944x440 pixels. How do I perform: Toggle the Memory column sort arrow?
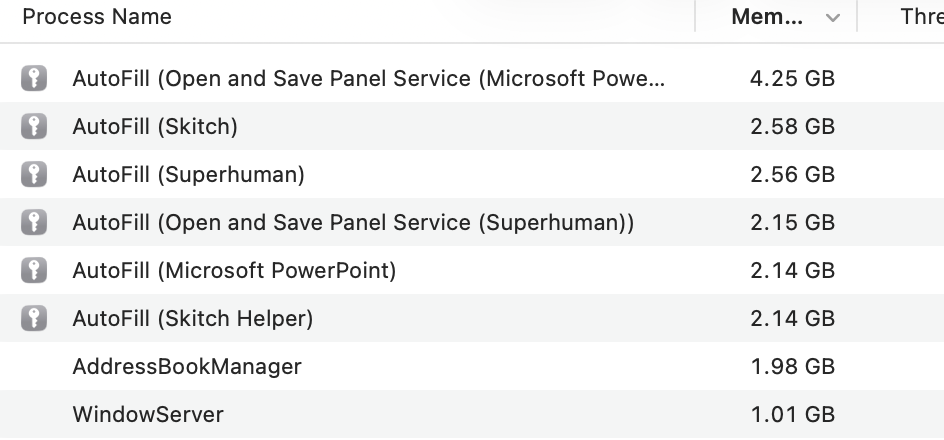click(832, 17)
